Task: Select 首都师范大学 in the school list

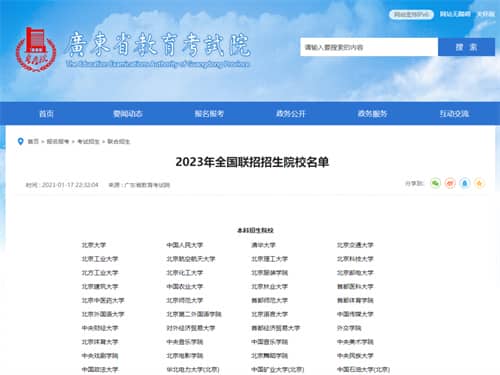Action: [270, 300]
